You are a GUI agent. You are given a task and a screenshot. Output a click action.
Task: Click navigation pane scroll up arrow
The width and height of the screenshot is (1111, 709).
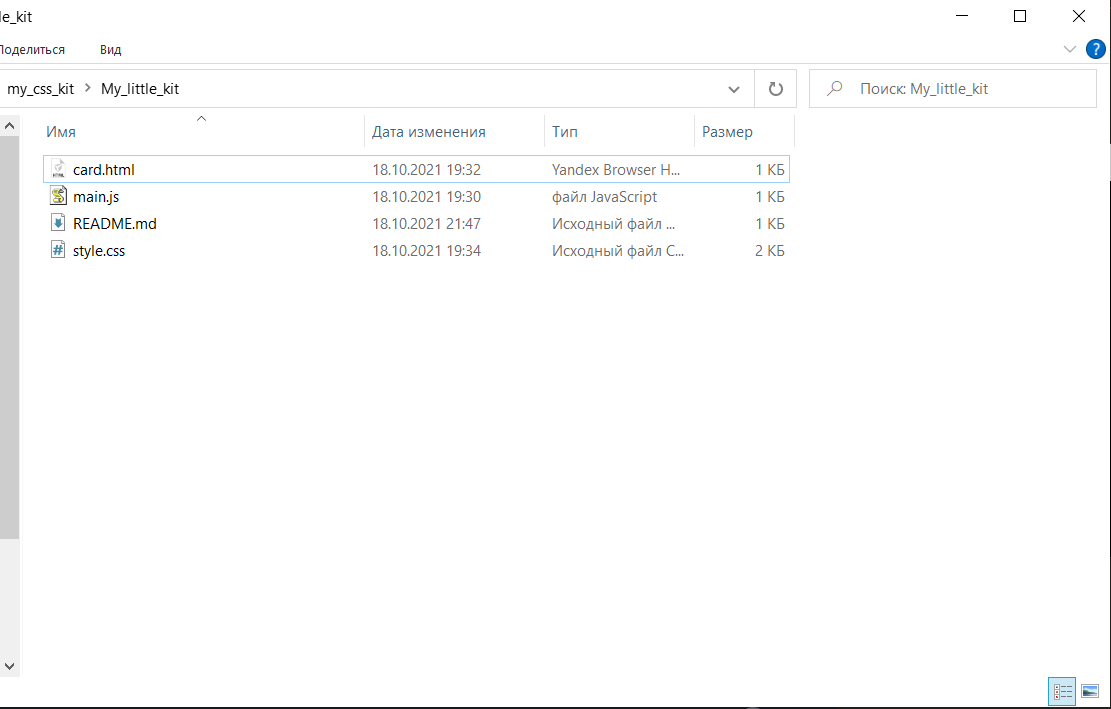point(9,126)
